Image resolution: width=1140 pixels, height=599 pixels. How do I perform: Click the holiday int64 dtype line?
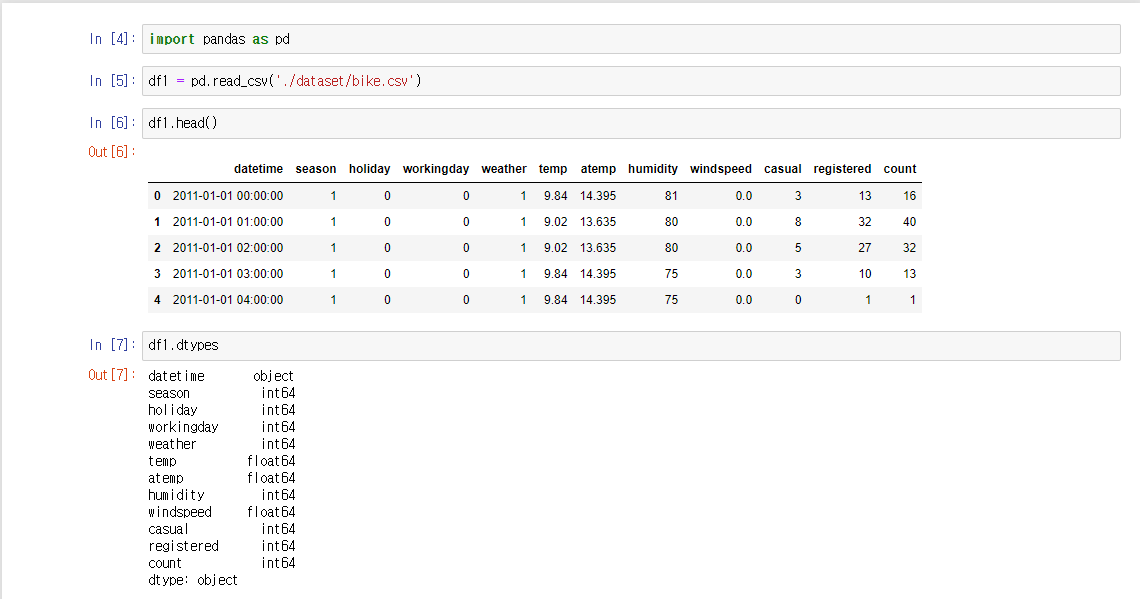pyautogui.click(x=221, y=410)
